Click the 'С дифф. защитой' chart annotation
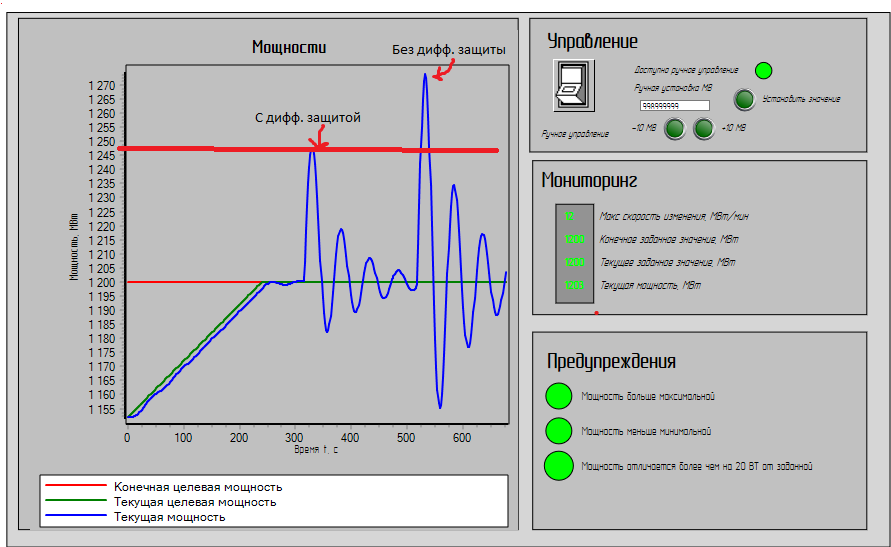Screen dimensions: 891x547 pos(307,117)
